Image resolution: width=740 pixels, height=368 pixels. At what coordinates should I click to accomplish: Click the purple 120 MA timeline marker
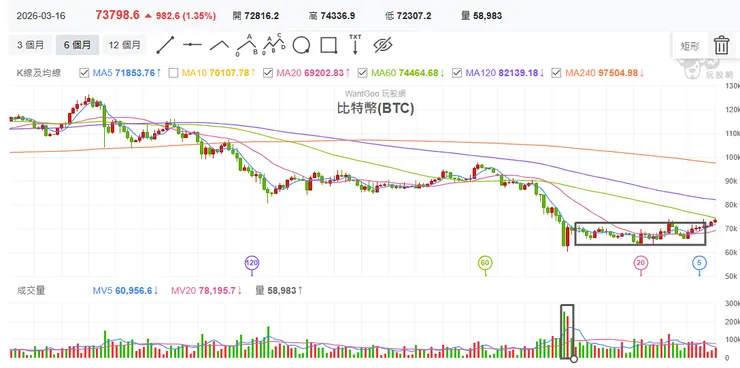(252, 263)
